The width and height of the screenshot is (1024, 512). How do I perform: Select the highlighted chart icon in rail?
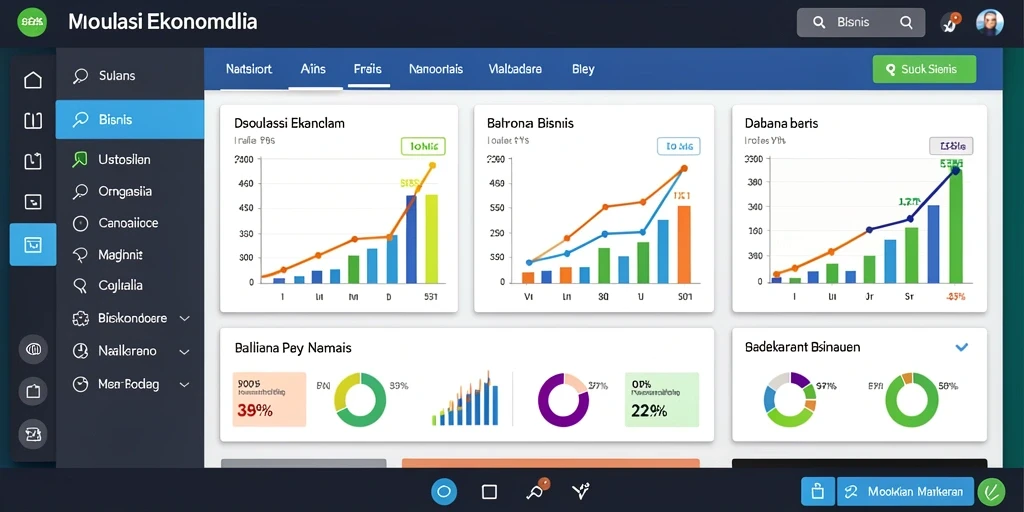coord(33,244)
